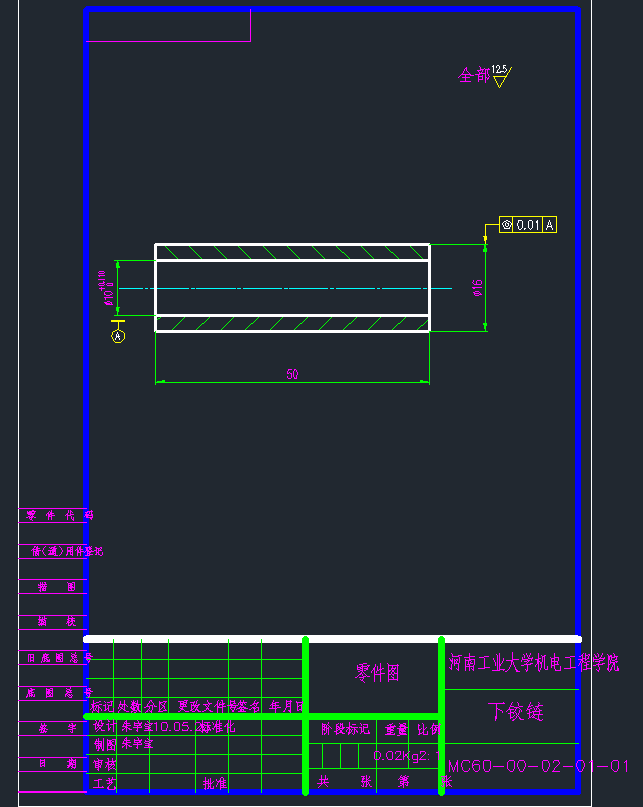Click 朱宇宝 name in the 设计 row
Image resolution: width=643 pixels, height=807 pixels.
[137, 727]
